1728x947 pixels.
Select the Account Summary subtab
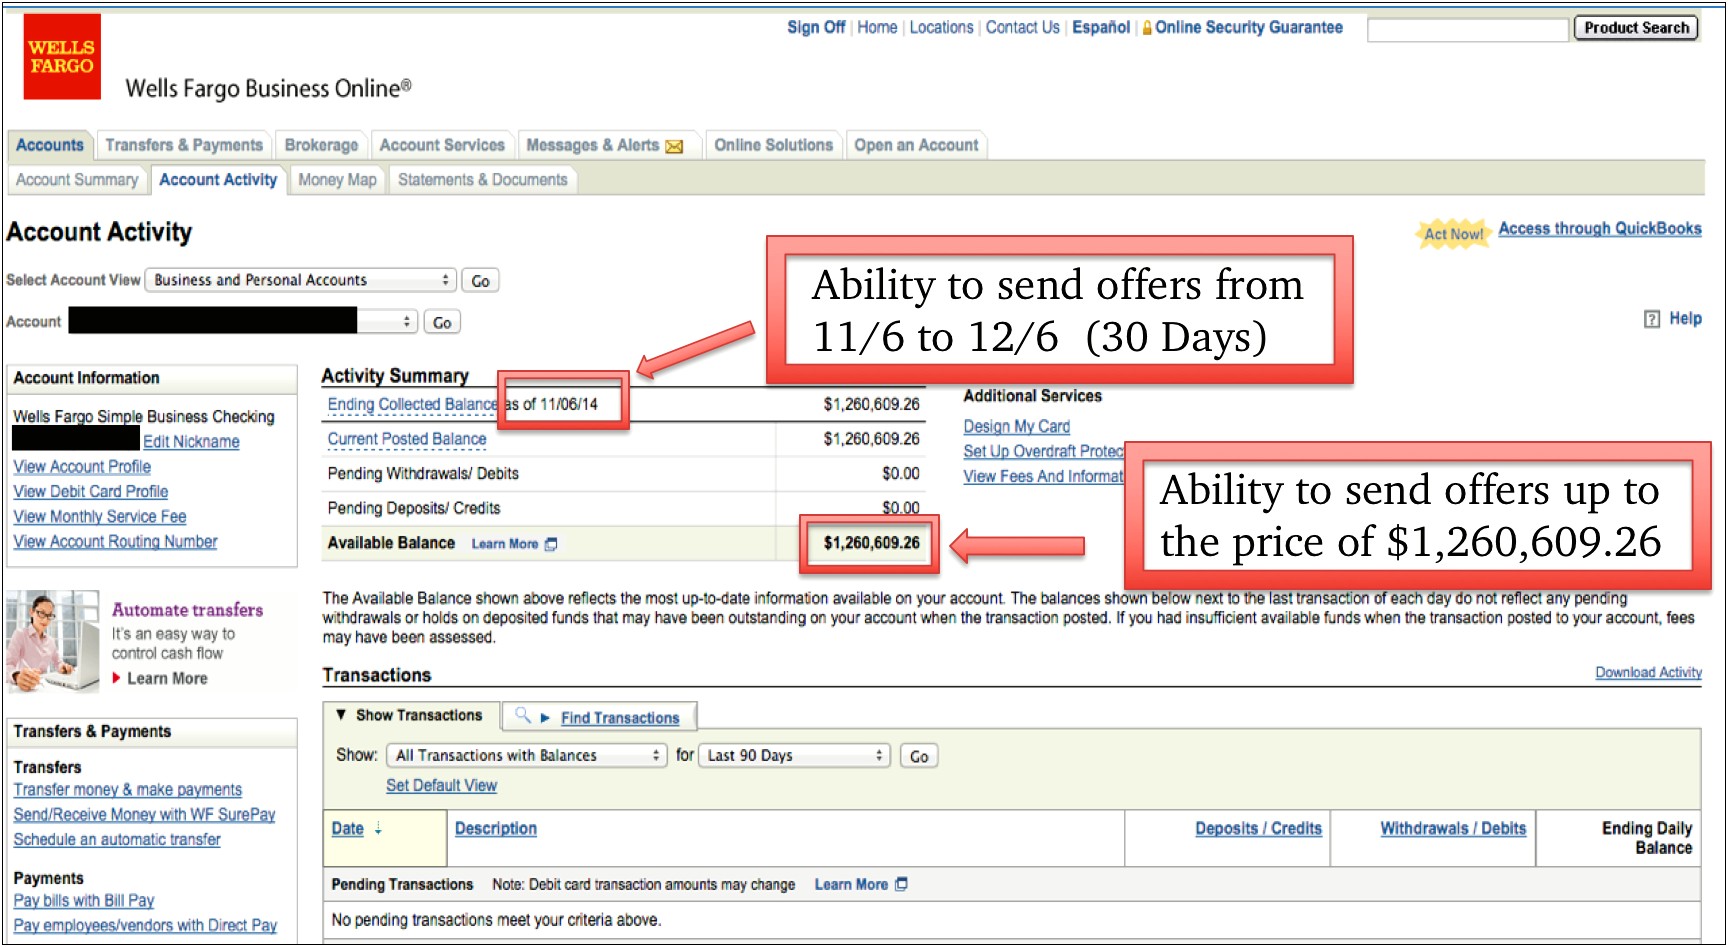point(77,180)
